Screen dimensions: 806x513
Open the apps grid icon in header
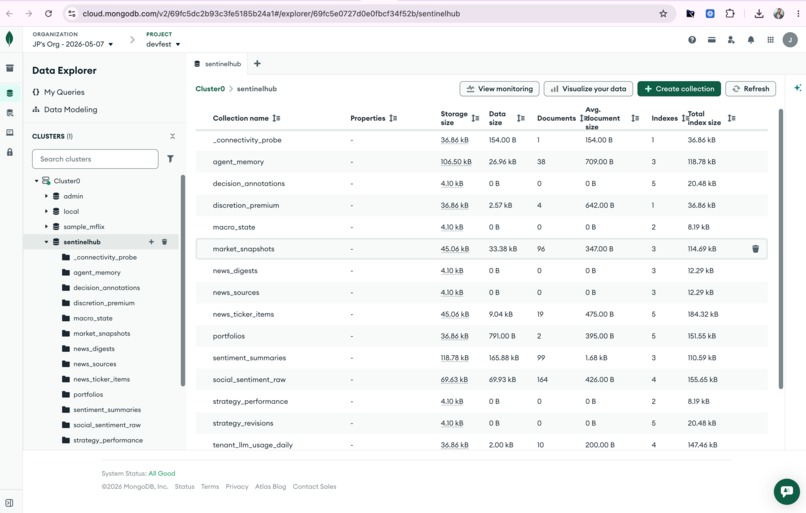770,40
